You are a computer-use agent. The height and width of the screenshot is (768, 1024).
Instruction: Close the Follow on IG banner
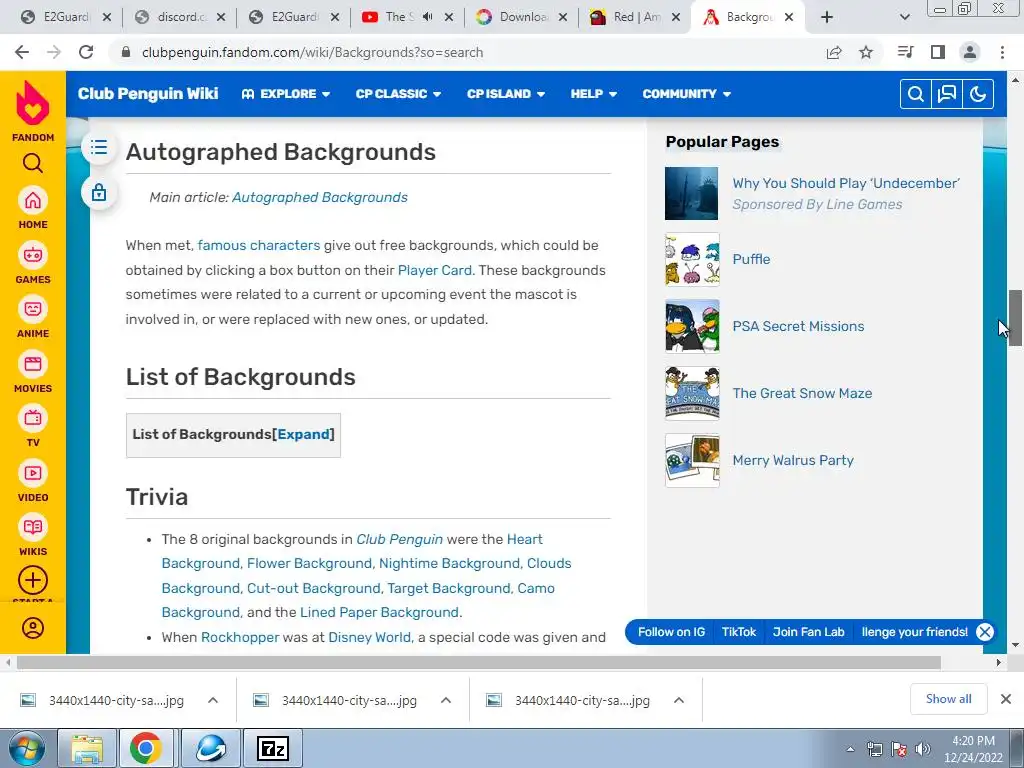(985, 632)
